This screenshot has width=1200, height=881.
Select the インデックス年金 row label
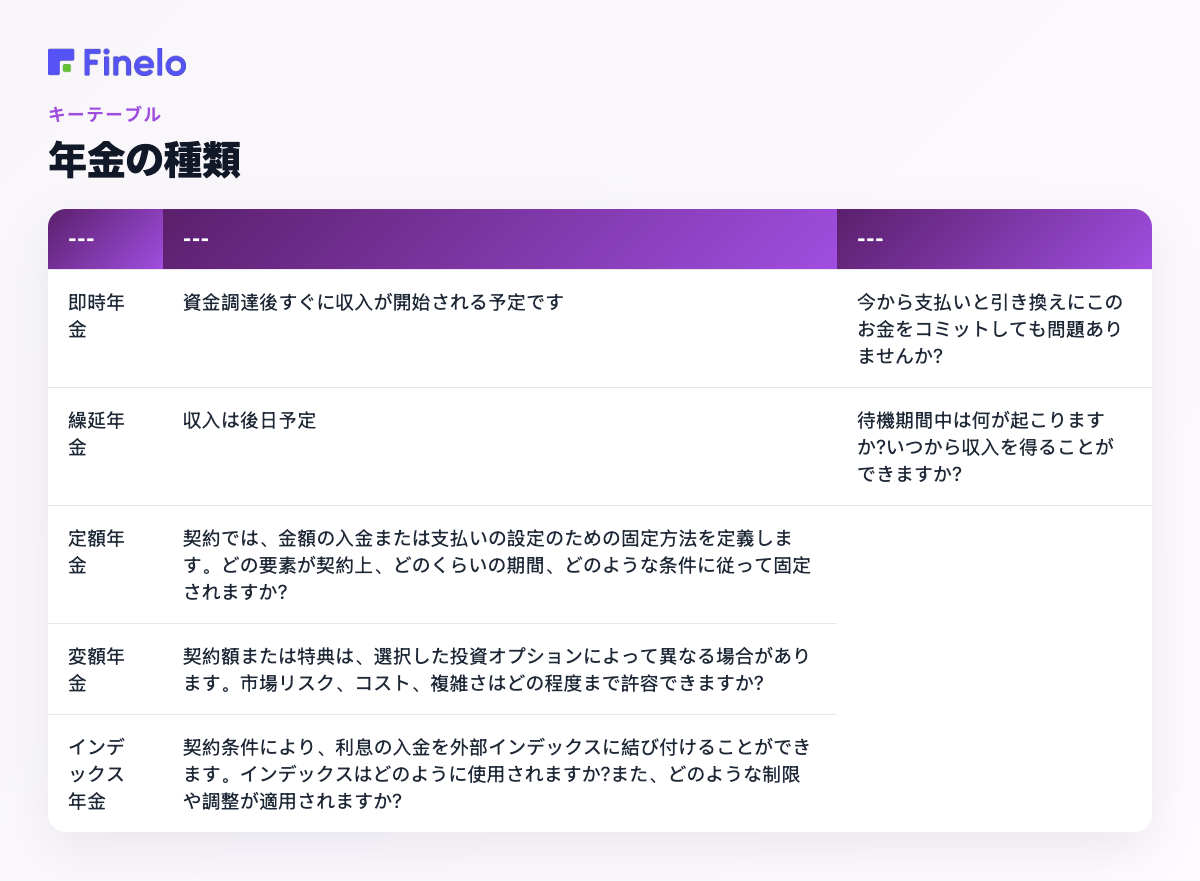96,774
